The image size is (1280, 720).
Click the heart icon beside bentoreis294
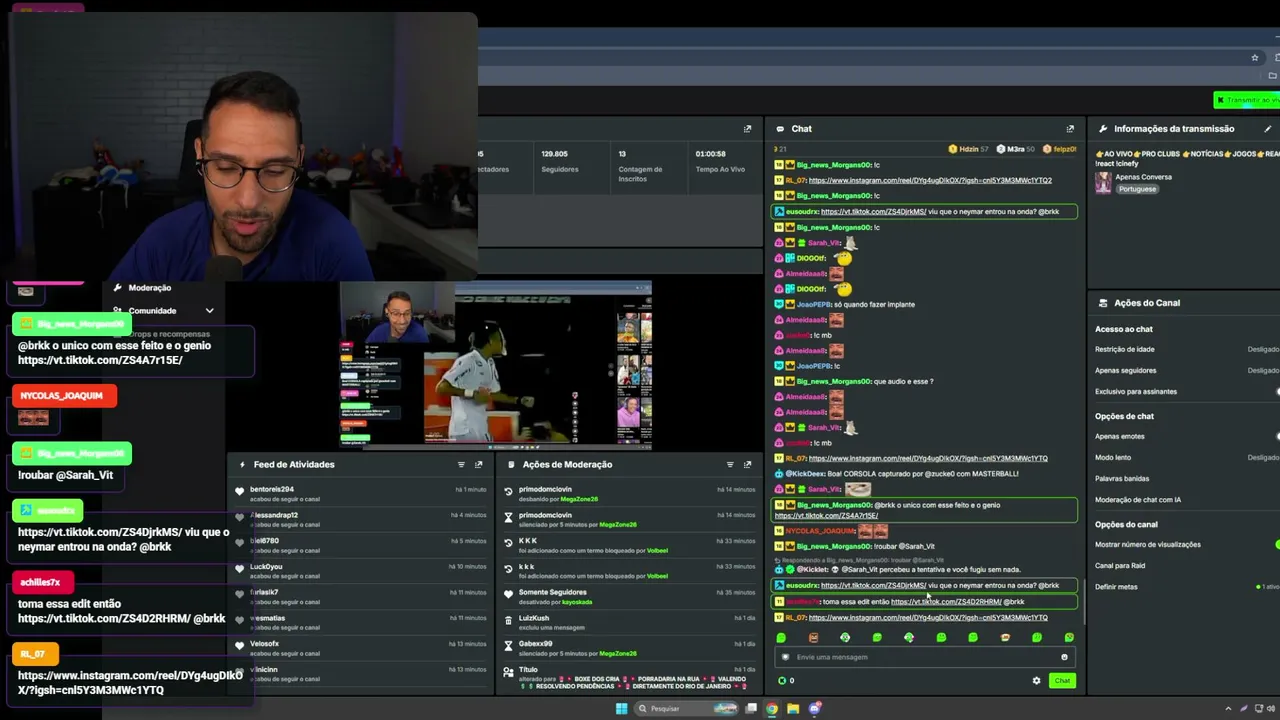(240, 491)
